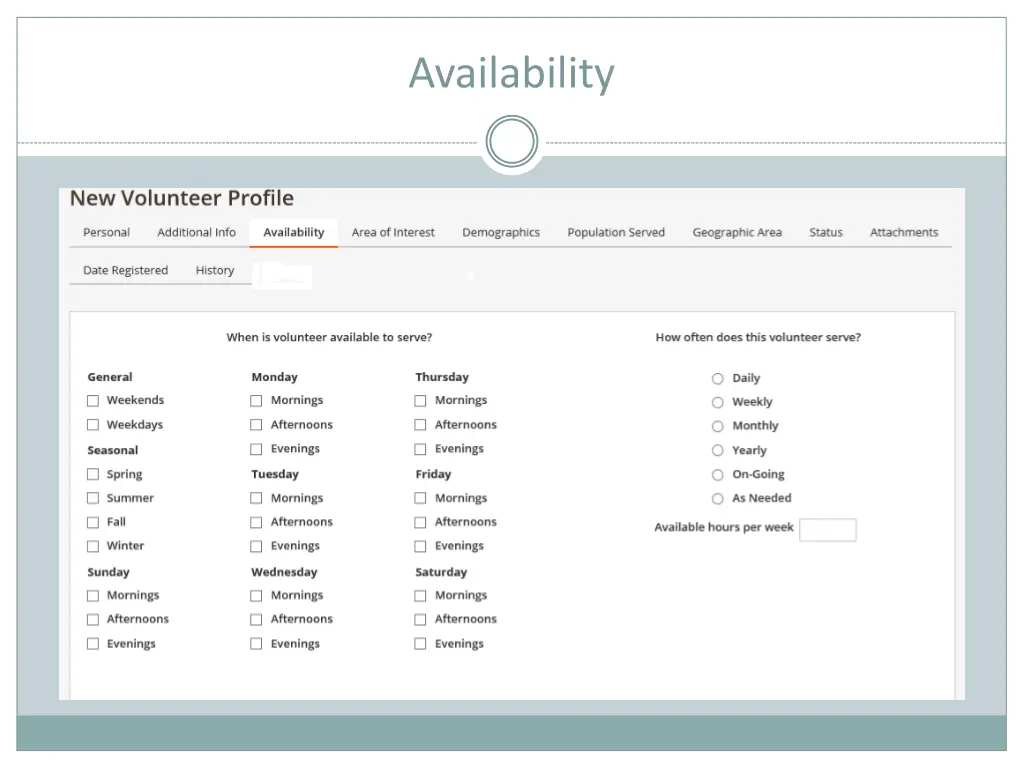Check the Weekends checkbox under General
This screenshot has width=1024, height=768.
[93, 401]
